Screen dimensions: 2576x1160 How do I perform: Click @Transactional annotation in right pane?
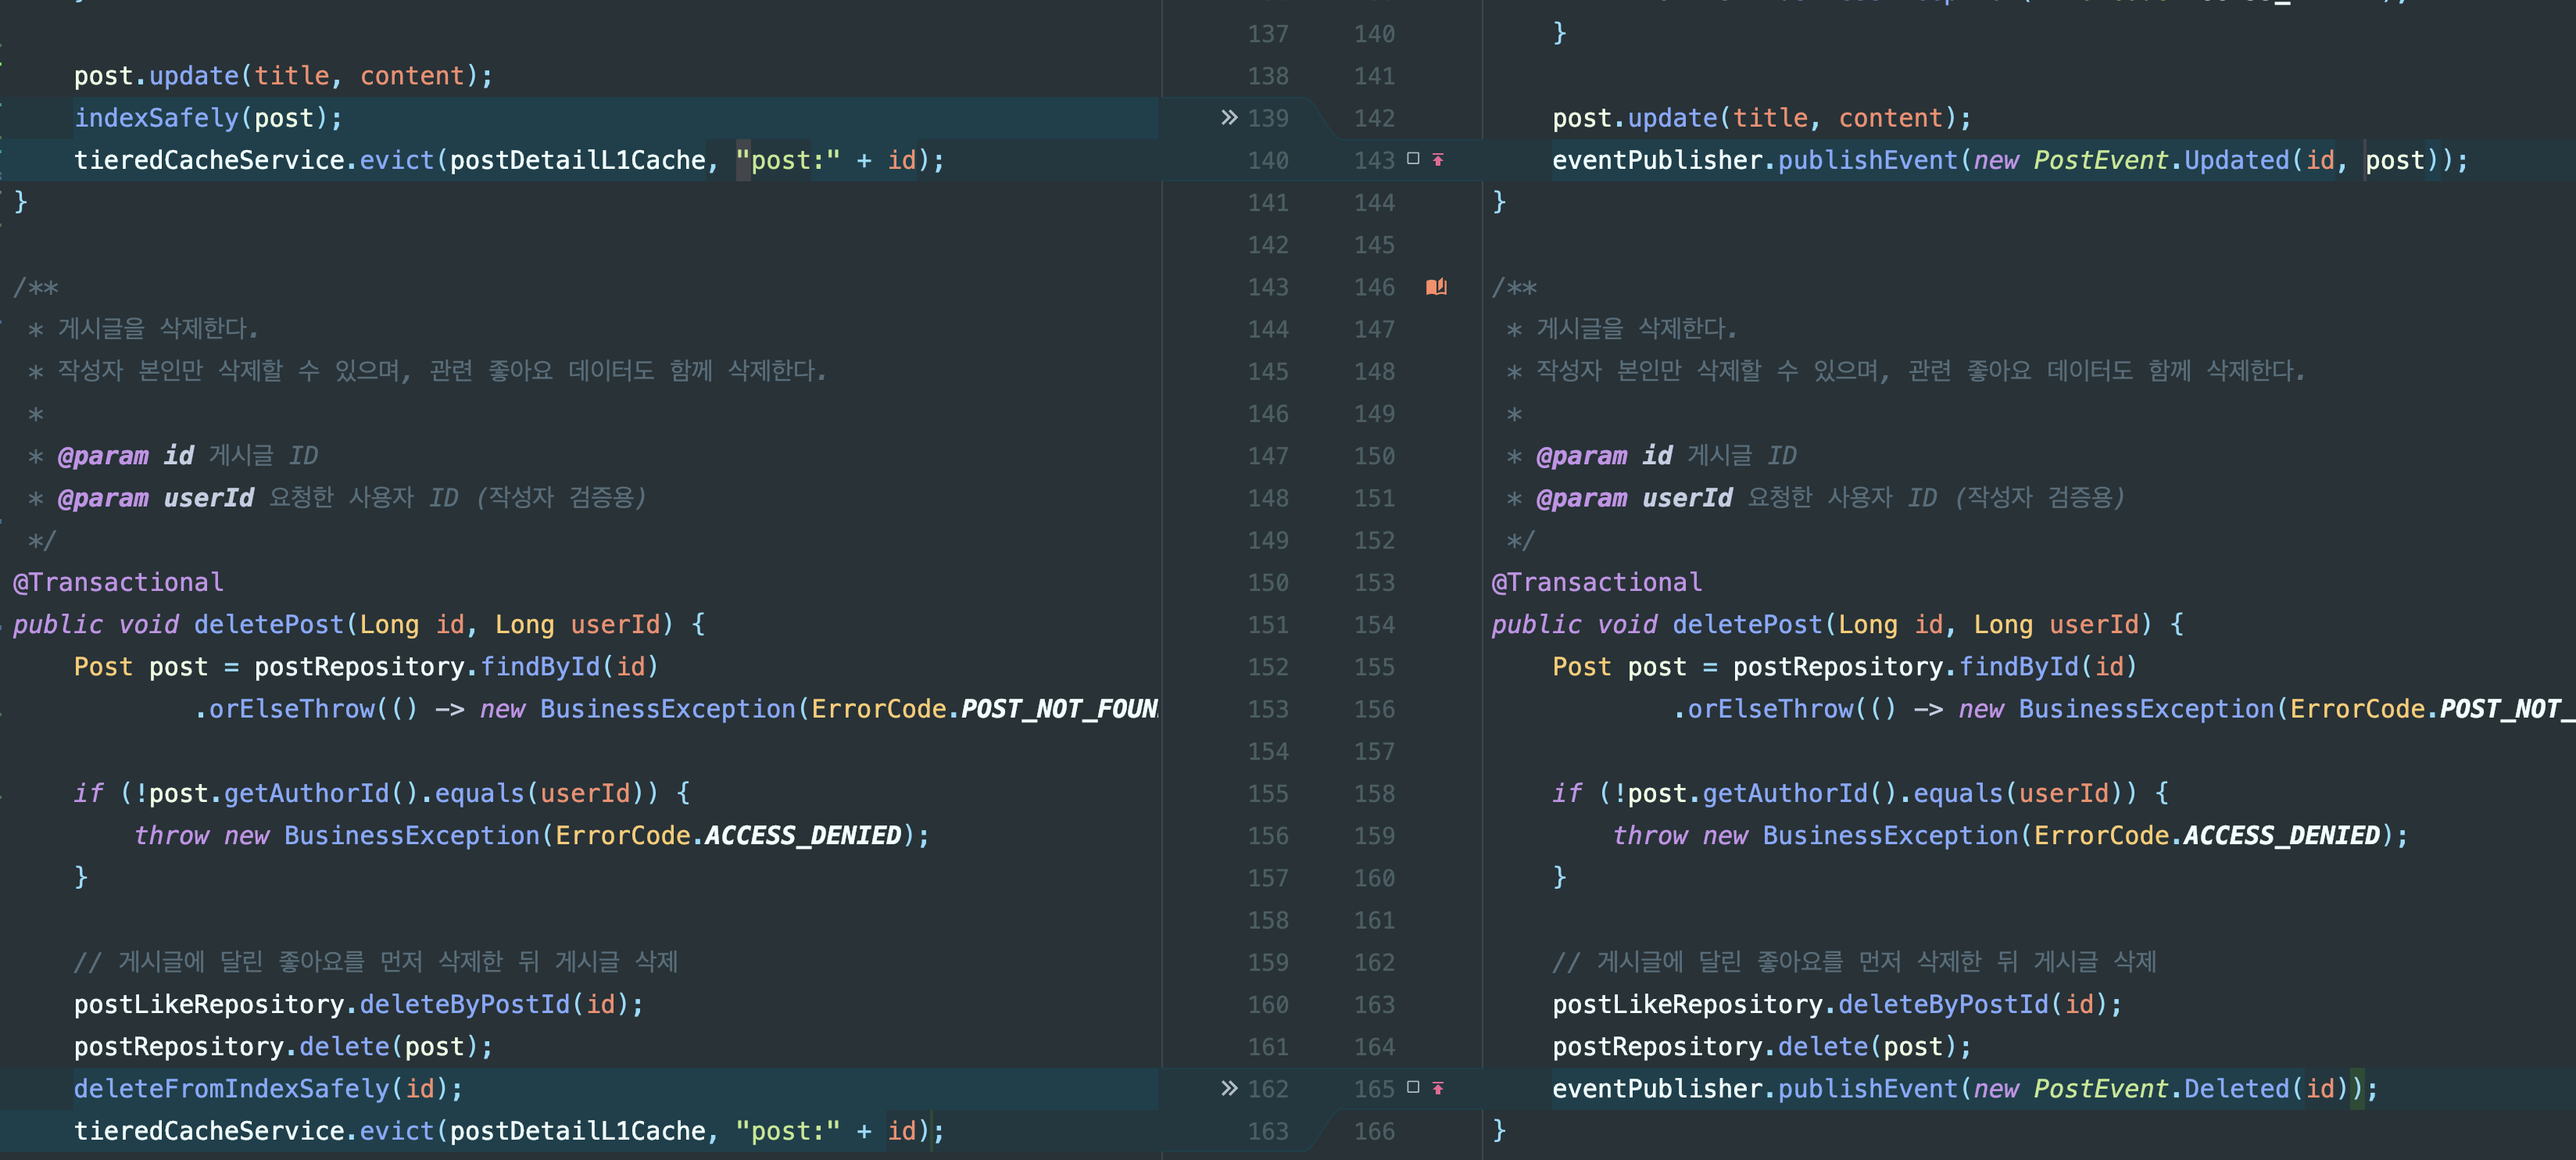point(1596,582)
